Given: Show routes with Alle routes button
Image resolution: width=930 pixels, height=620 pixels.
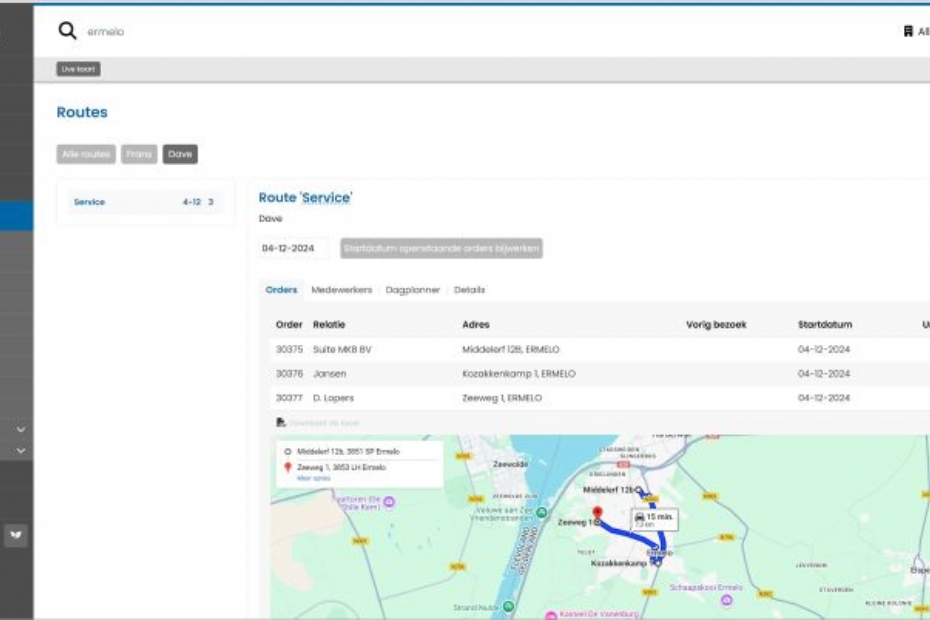Looking at the screenshot, I should [x=86, y=154].
